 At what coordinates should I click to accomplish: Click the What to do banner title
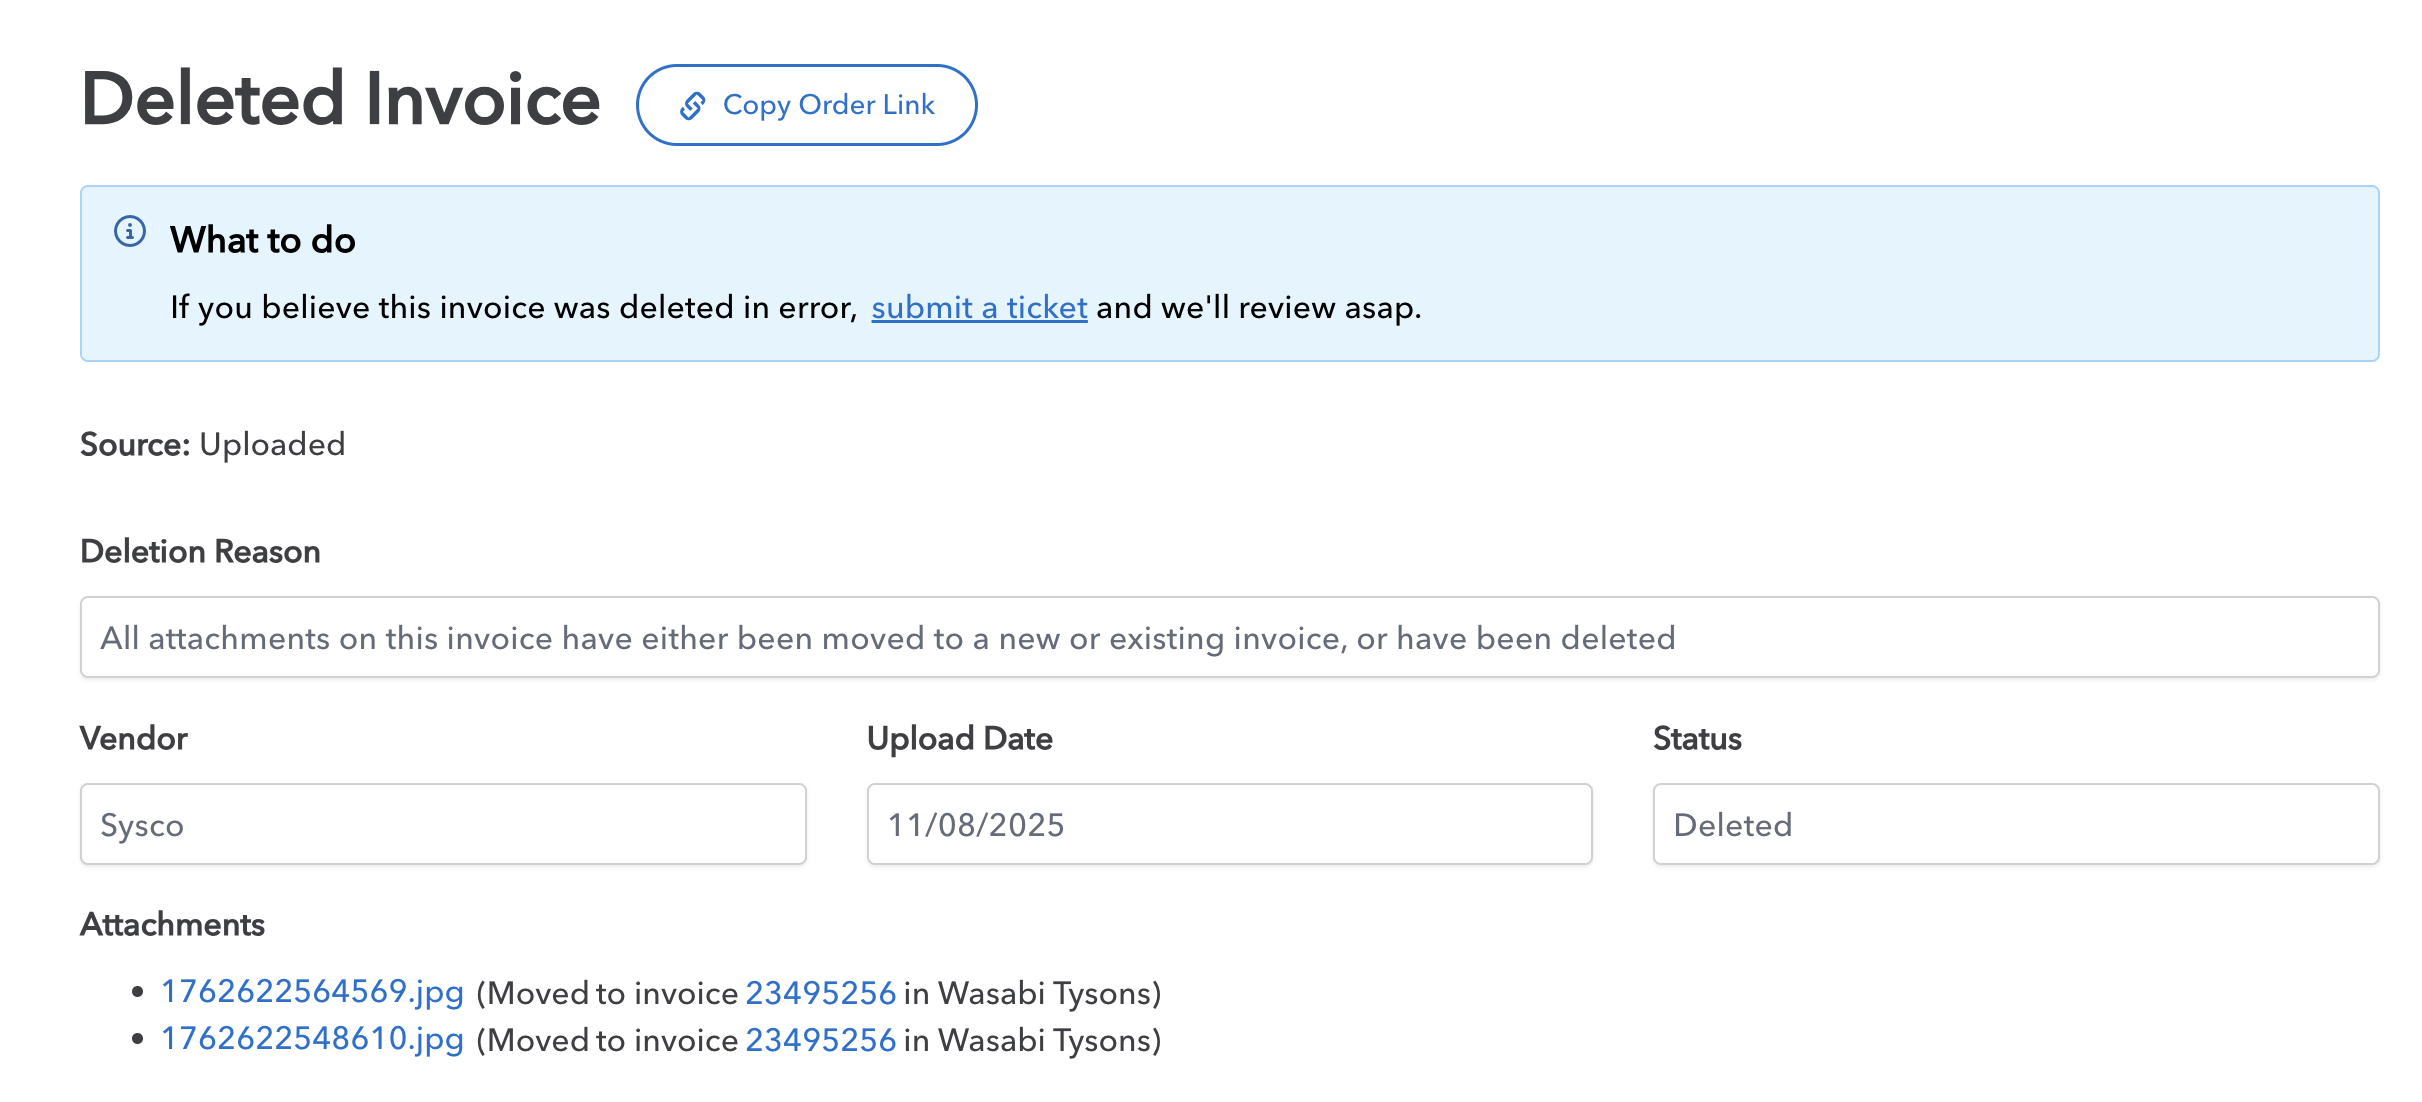pyautogui.click(x=262, y=240)
